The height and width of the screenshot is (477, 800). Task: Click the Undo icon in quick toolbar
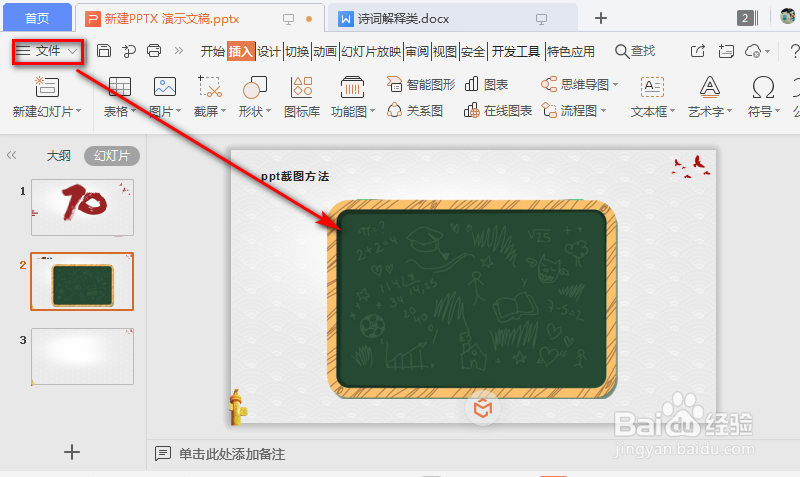(129, 51)
